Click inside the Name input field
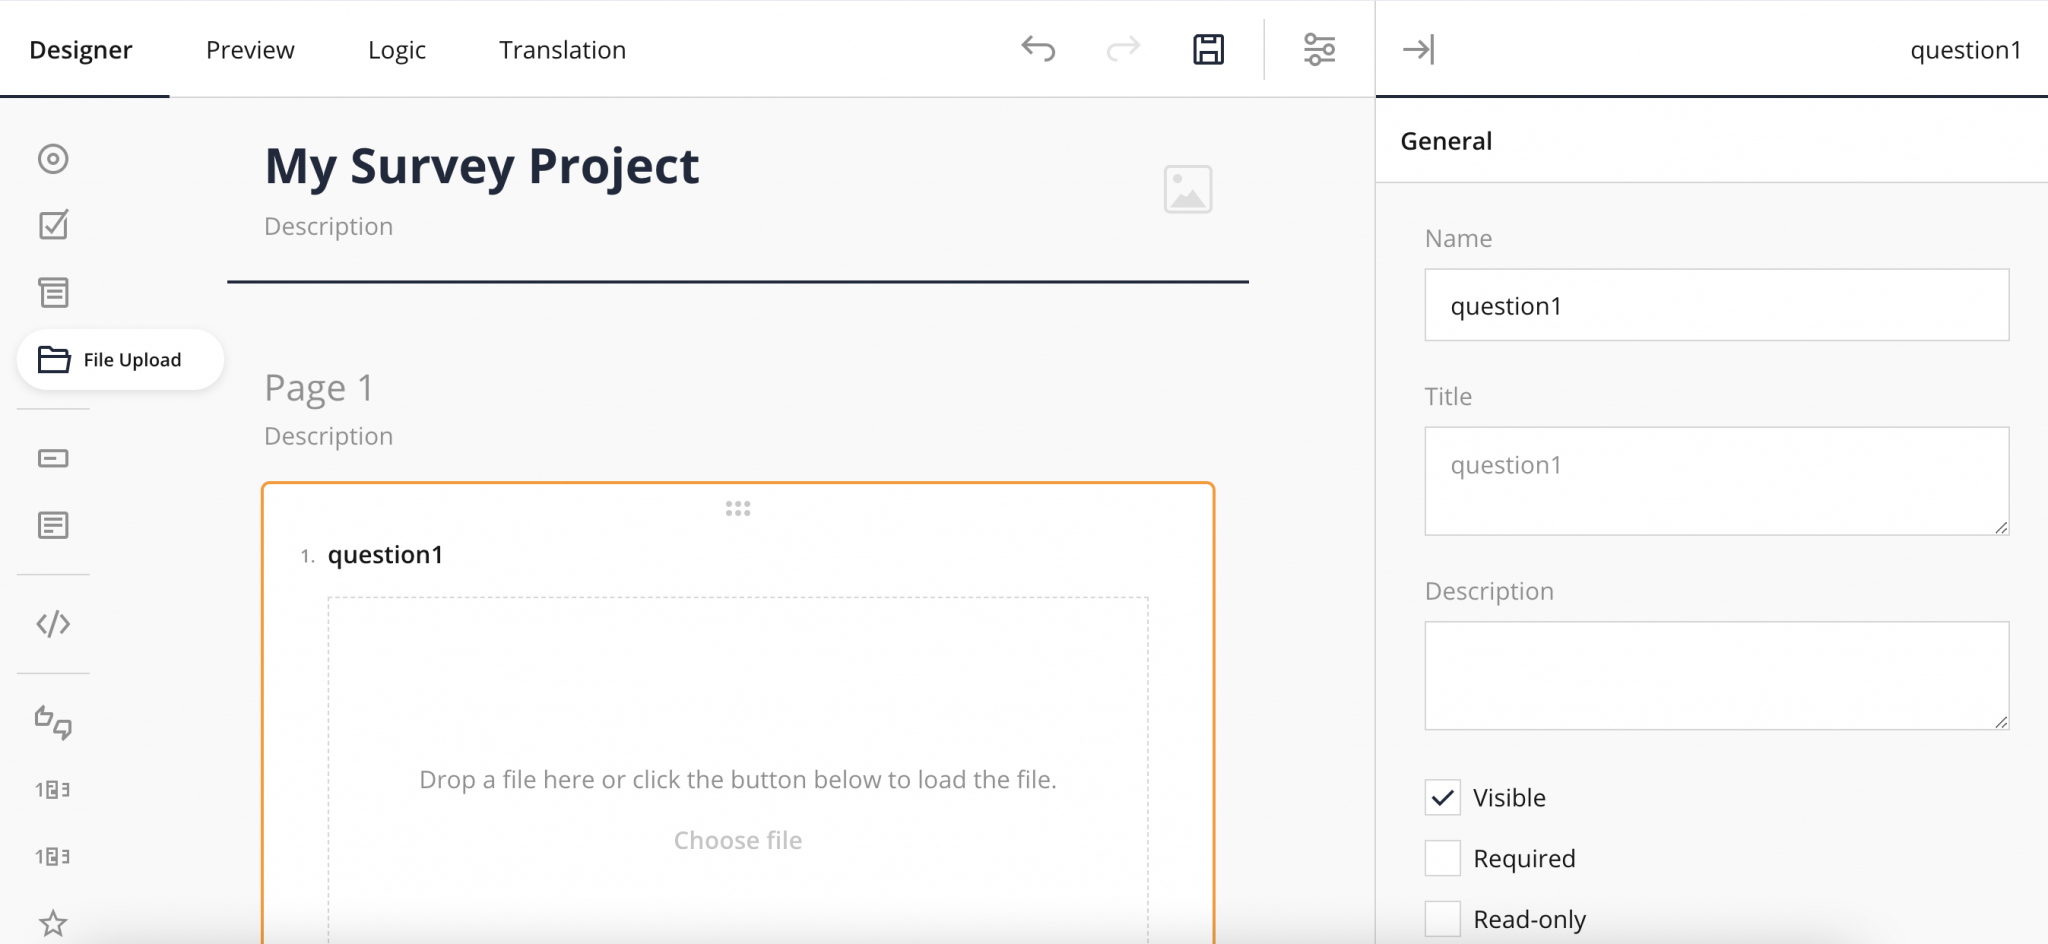 pyautogui.click(x=1714, y=305)
